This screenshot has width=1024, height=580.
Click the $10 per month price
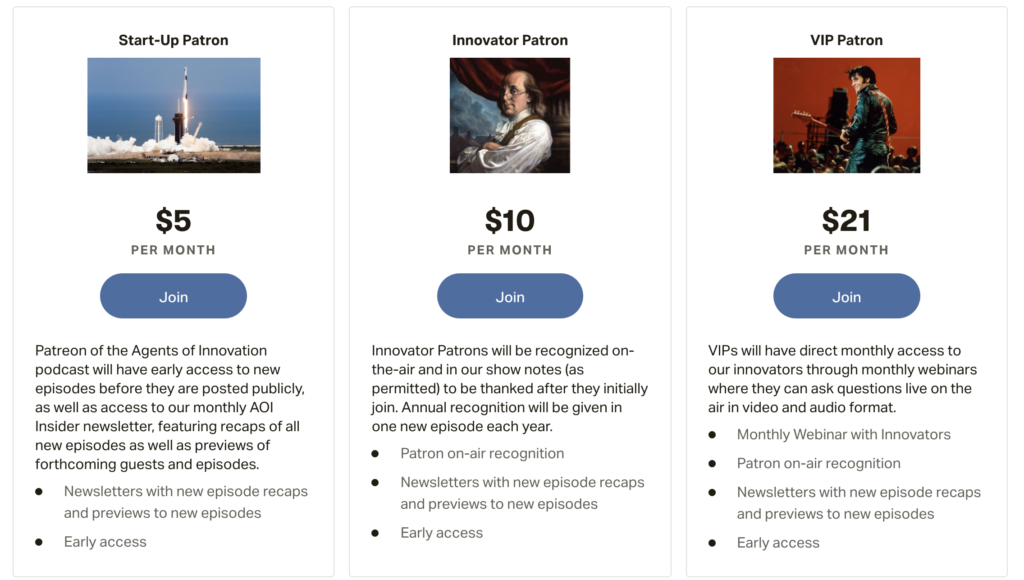(509, 220)
